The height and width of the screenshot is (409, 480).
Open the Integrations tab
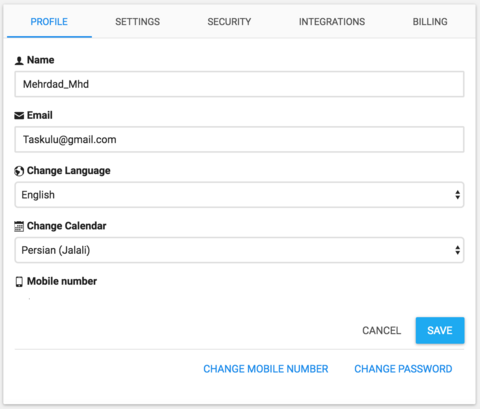click(332, 22)
